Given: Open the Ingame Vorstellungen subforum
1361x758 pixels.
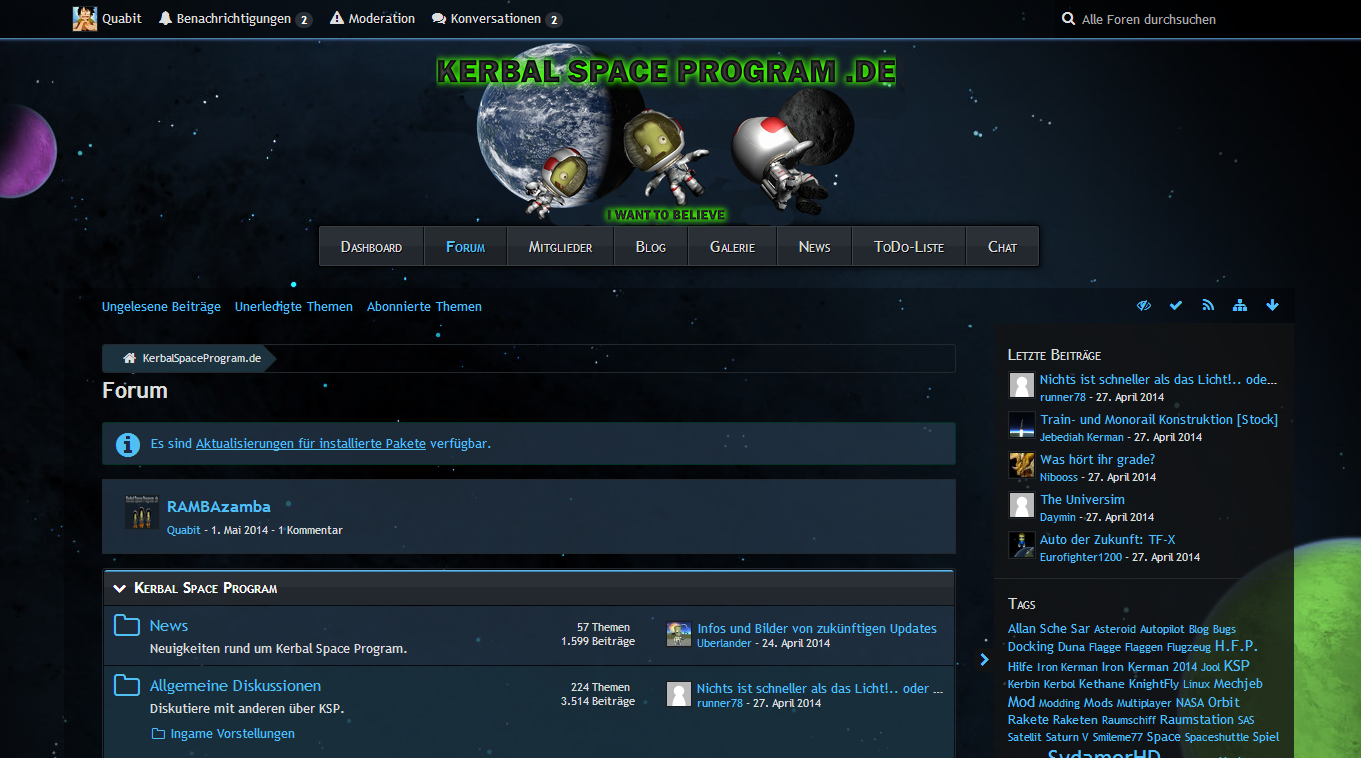Looking at the screenshot, I should point(232,734).
